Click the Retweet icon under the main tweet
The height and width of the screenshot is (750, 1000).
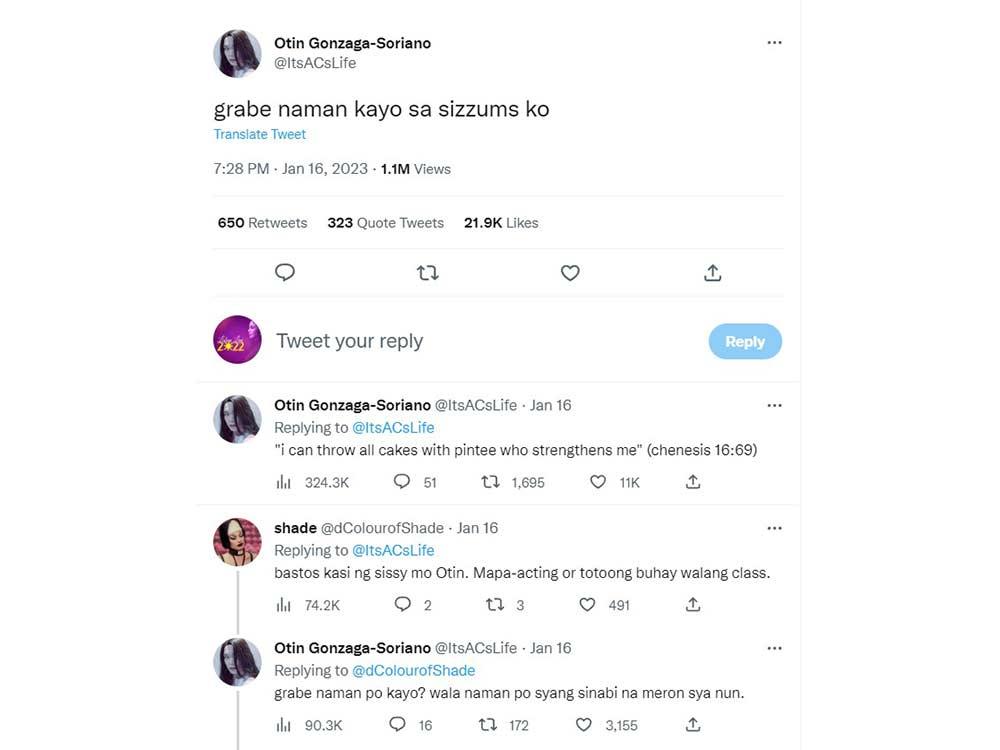(428, 271)
